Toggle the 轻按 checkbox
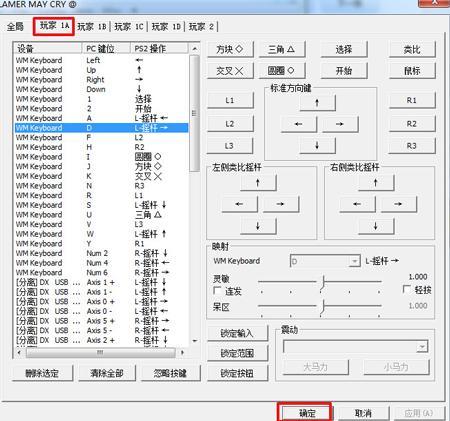Image resolution: width=450 pixels, height=421 pixels. (x=407, y=289)
